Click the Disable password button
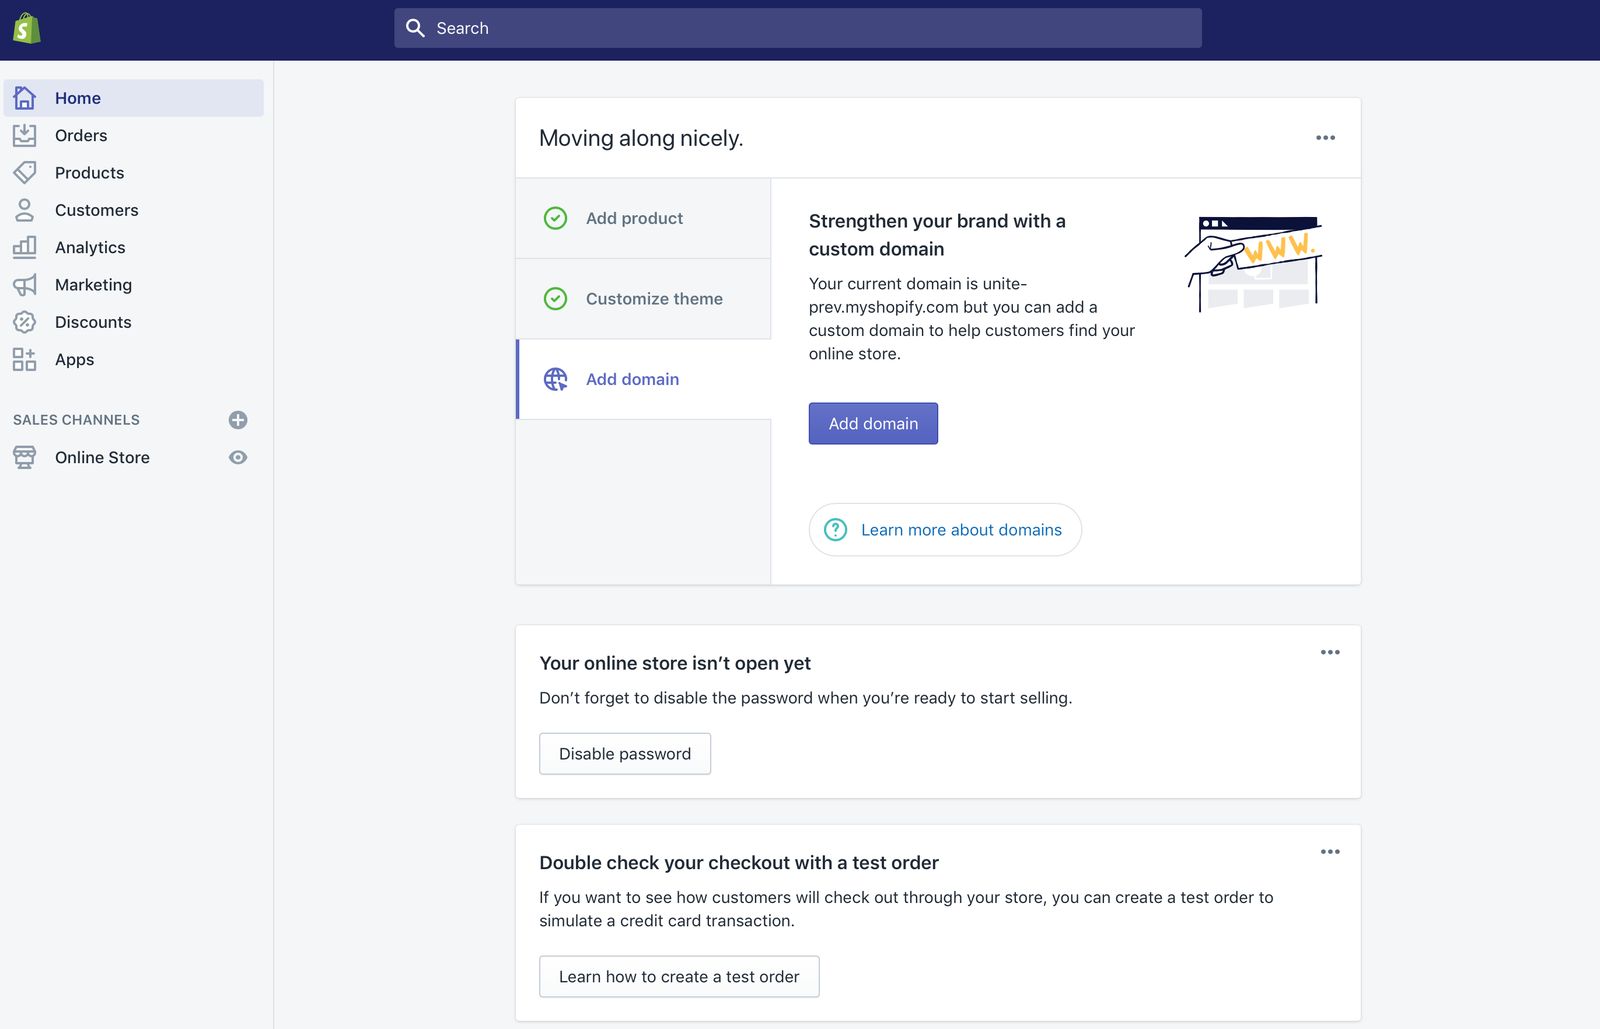 tap(625, 754)
